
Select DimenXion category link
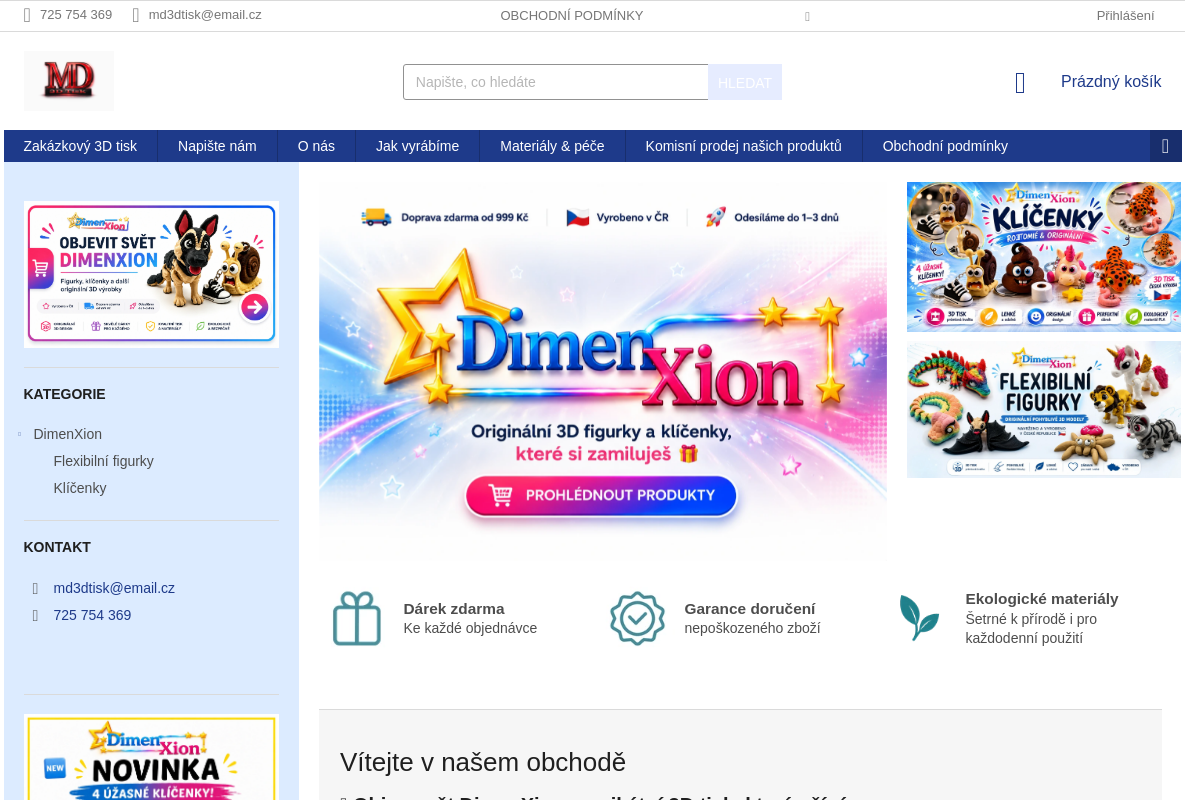coord(68,434)
